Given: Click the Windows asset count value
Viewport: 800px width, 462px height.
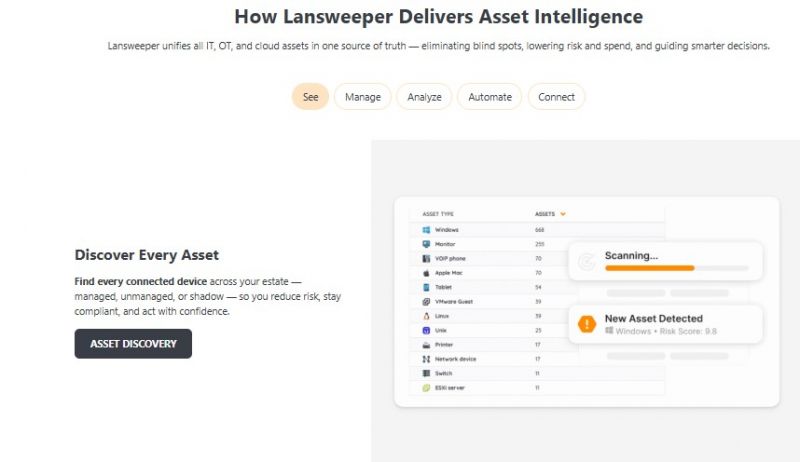Looking at the screenshot, I should (x=539, y=230).
